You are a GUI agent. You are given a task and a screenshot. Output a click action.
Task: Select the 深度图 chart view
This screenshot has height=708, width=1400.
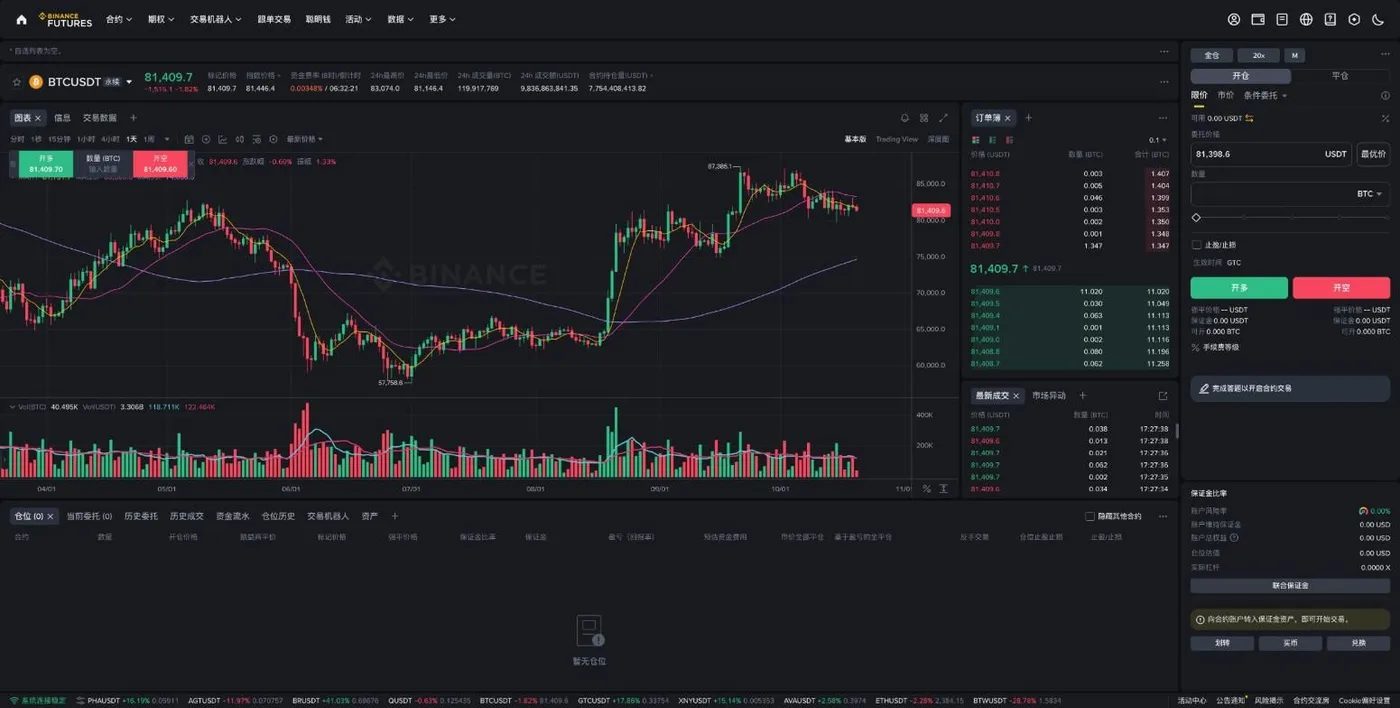coord(938,140)
